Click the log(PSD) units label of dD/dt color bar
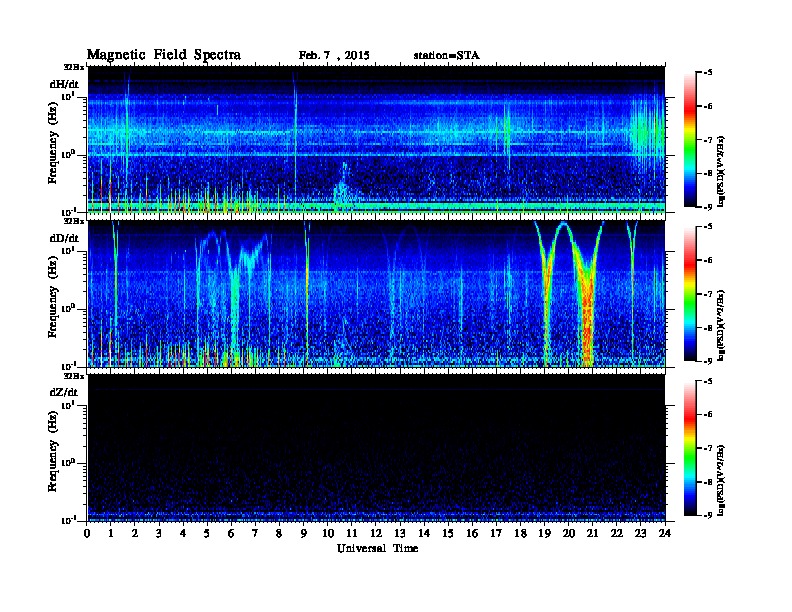Image resolution: width=792 pixels, height=612 pixels. (722, 325)
